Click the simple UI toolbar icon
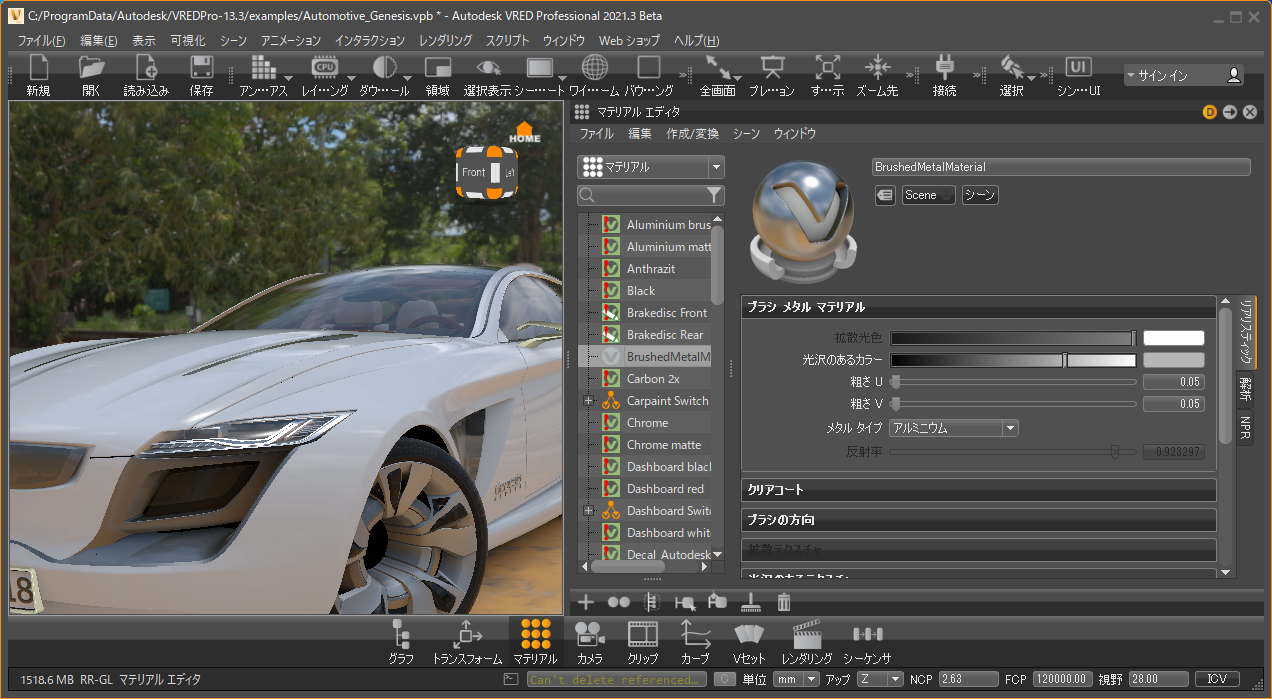Viewport: 1272px width, 699px height. click(x=1078, y=68)
